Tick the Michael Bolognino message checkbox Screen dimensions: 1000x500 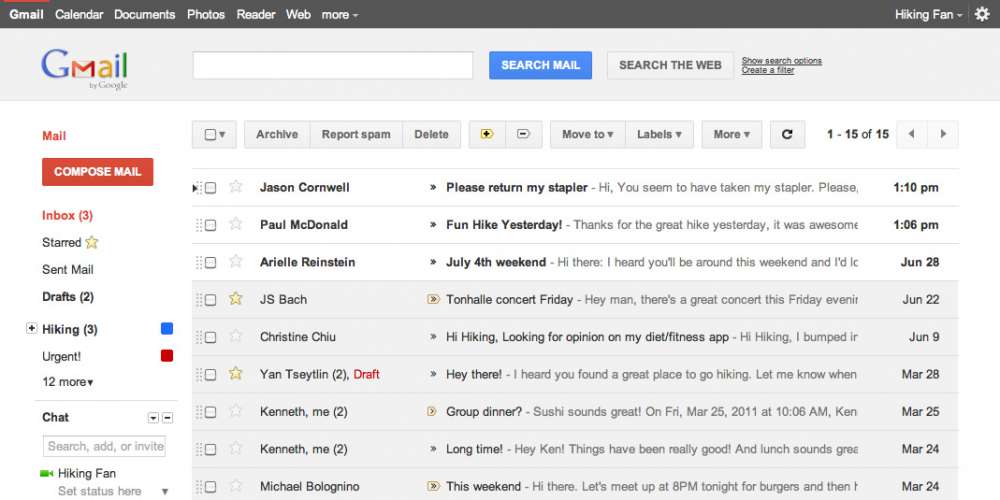point(210,487)
